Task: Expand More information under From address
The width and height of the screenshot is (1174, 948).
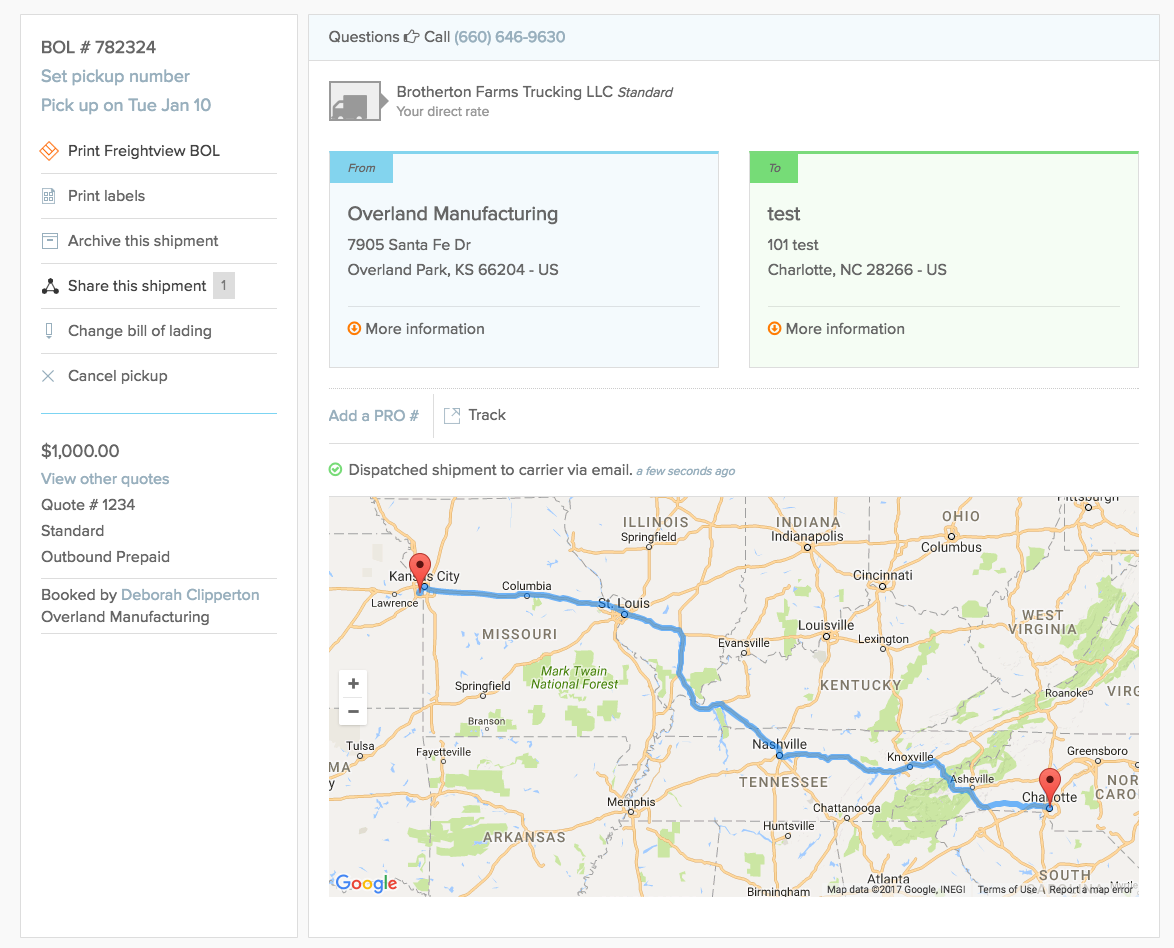Action: tap(416, 329)
